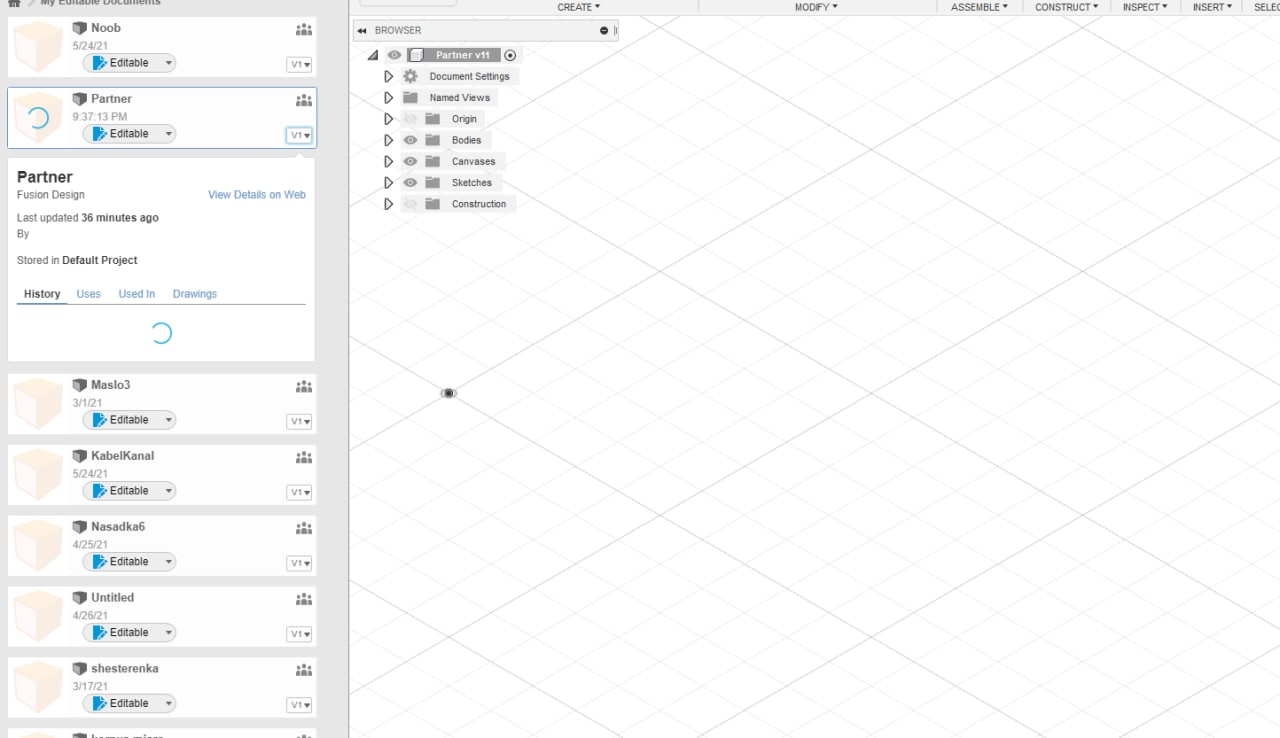This screenshot has height=738, width=1280.
Task: Open sharing people icon for KabelKanal
Action: 304,458
